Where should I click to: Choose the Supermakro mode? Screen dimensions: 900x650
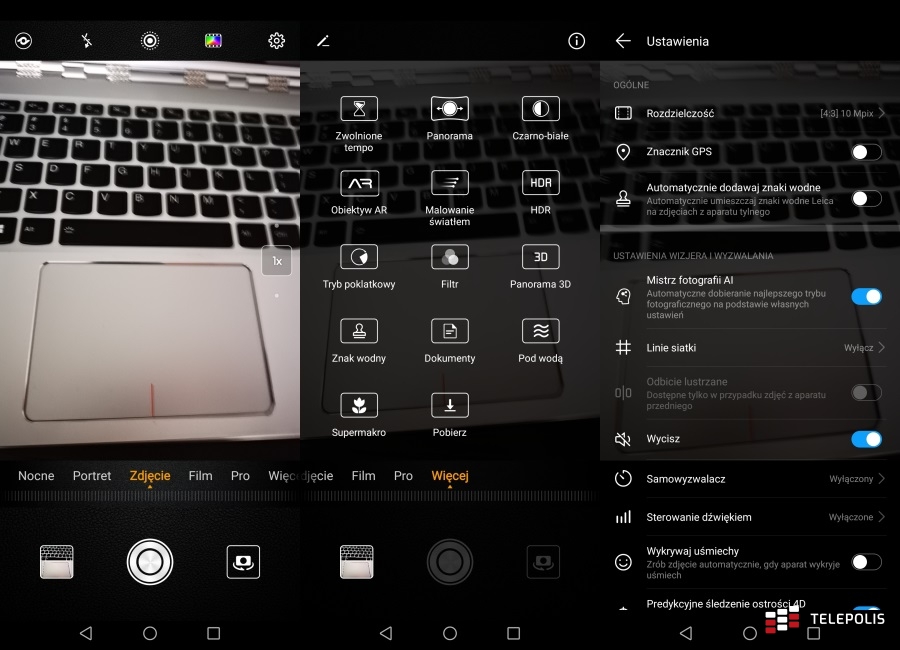(359, 405)
